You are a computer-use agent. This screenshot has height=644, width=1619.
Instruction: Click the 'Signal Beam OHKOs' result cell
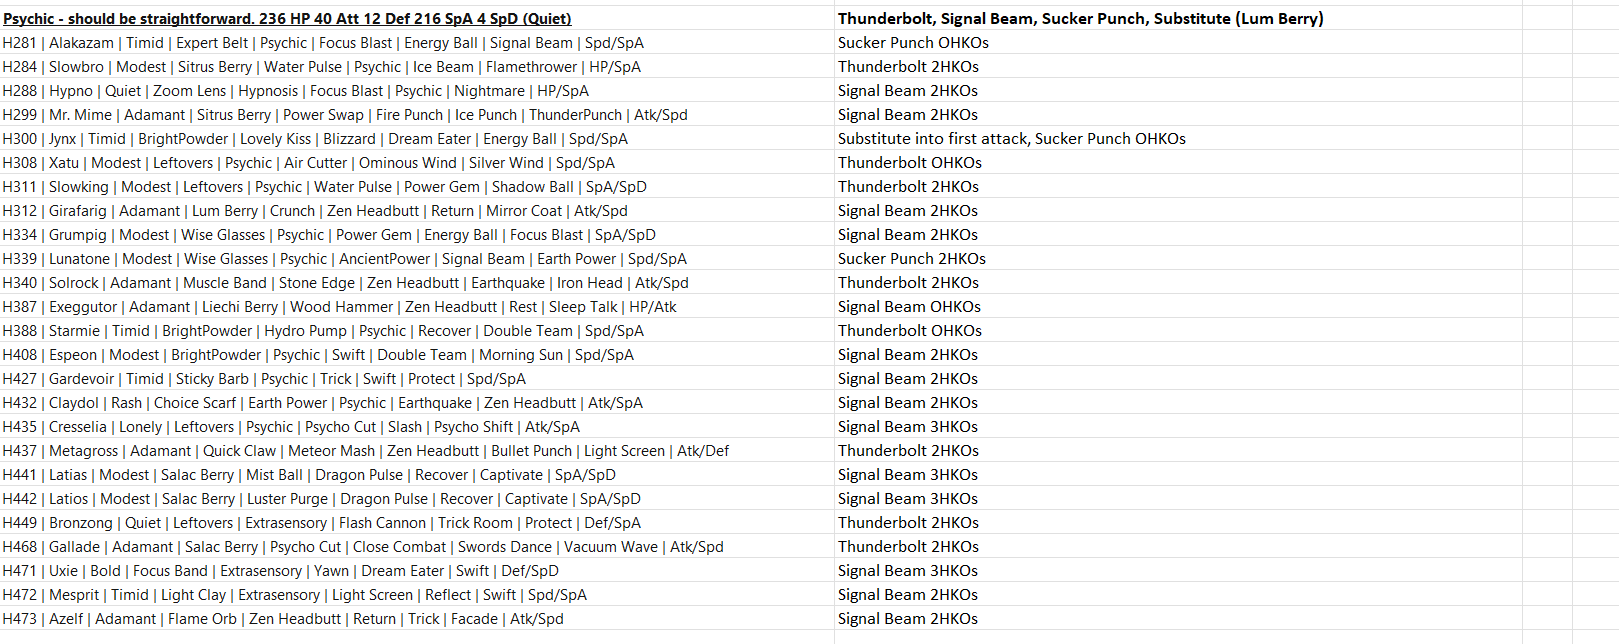click(x=909, y=307)
